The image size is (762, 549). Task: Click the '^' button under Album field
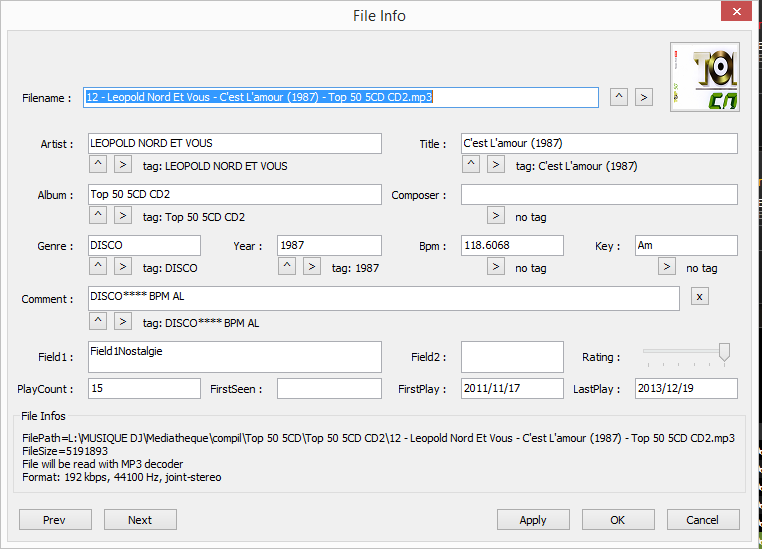[x=98, y=216]
